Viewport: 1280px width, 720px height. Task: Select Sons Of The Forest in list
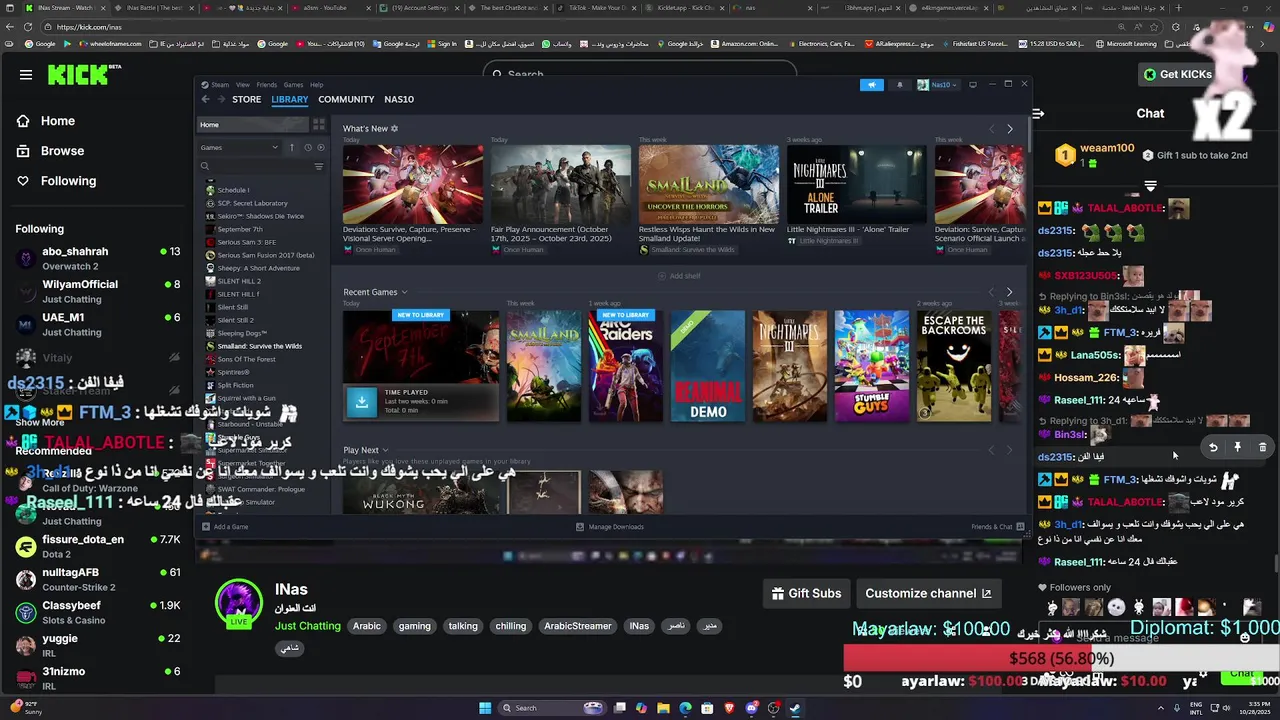coord(246,359)
